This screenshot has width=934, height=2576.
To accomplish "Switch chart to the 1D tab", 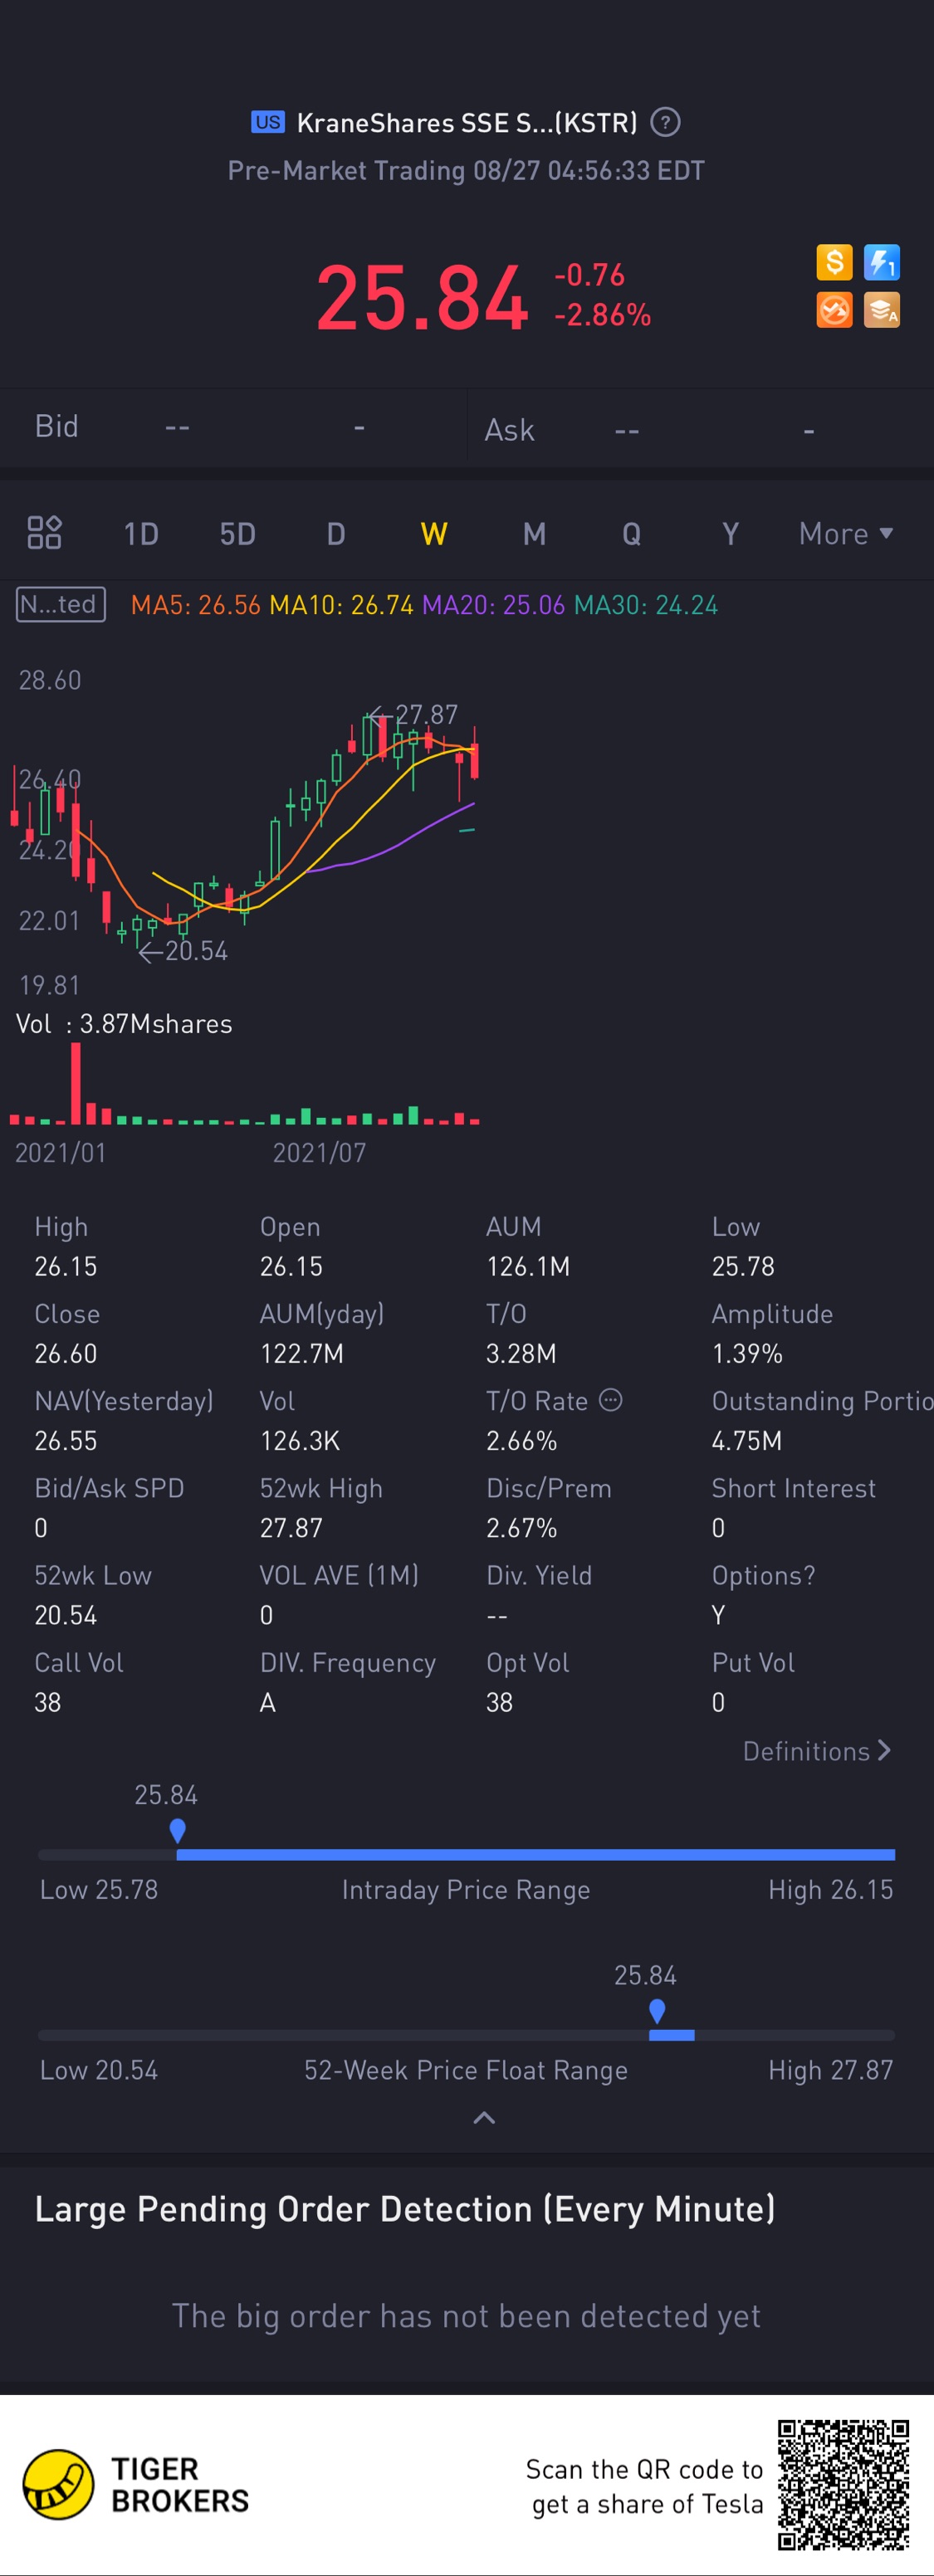I will (141, 534).
